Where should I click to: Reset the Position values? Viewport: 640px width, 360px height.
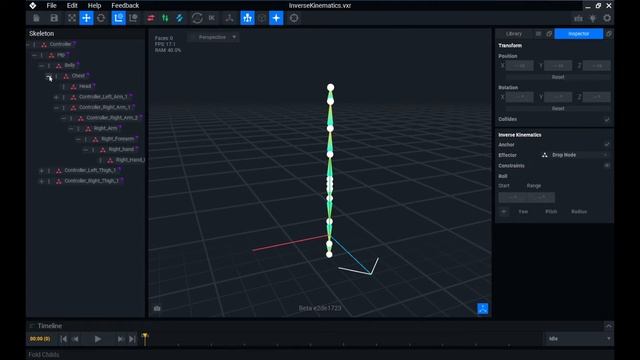(558, 77)
